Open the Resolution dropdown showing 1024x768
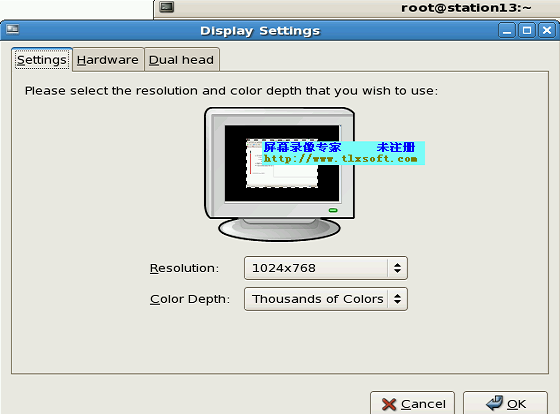The image size is (560, 414). click(326, 268)
